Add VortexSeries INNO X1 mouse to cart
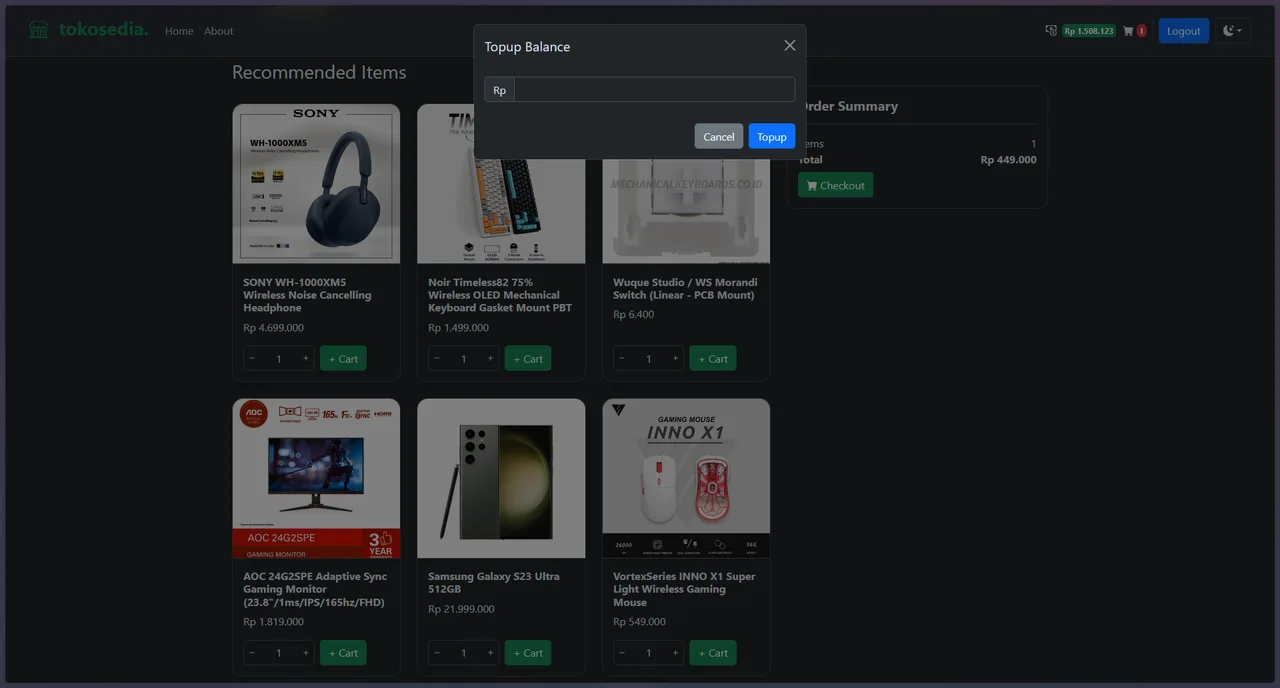The image size is (1280, 688). tap(713, 653)
